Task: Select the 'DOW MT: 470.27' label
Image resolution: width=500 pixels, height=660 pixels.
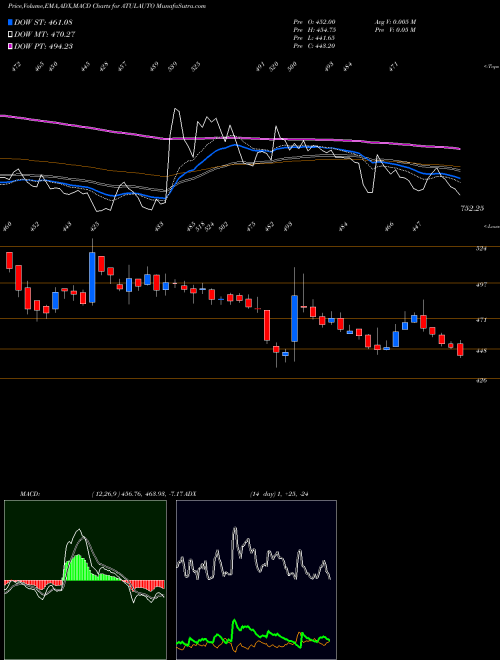Action: point(45,35)
